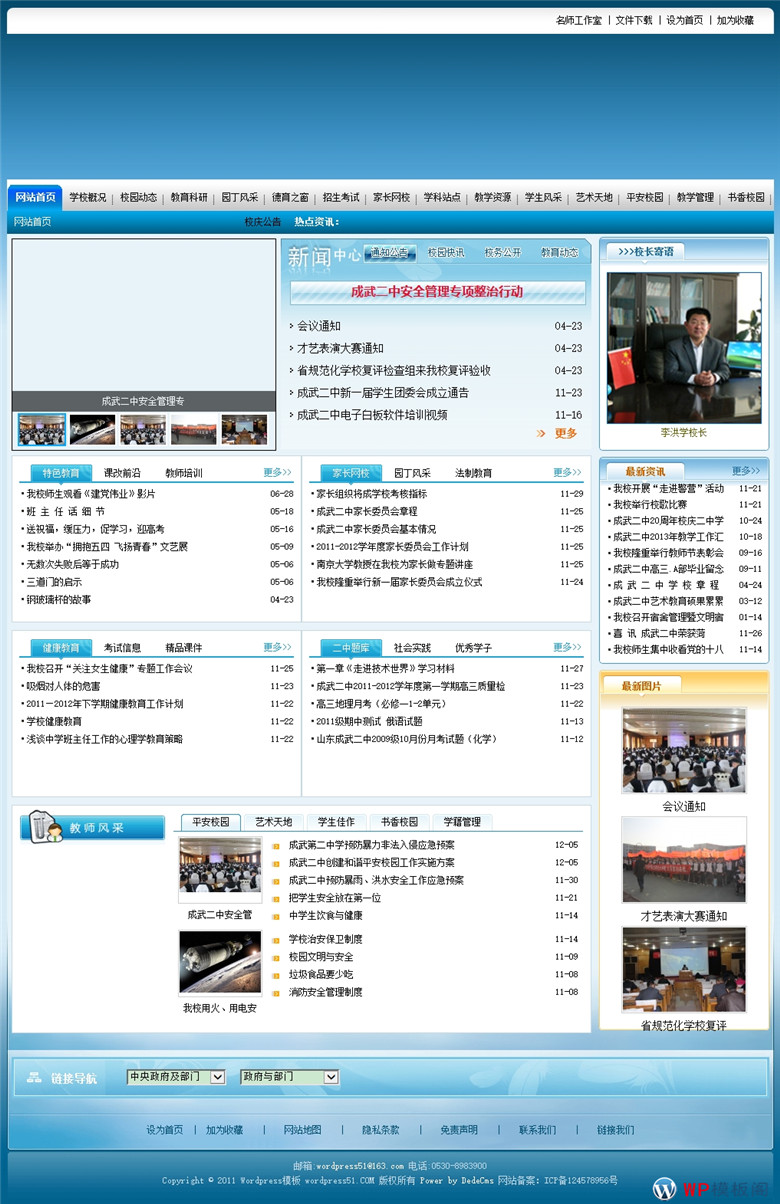Click 加入收藏 in the top bar
The width and height of the screenshot is (780, 1204).
(x=735, y=20)
